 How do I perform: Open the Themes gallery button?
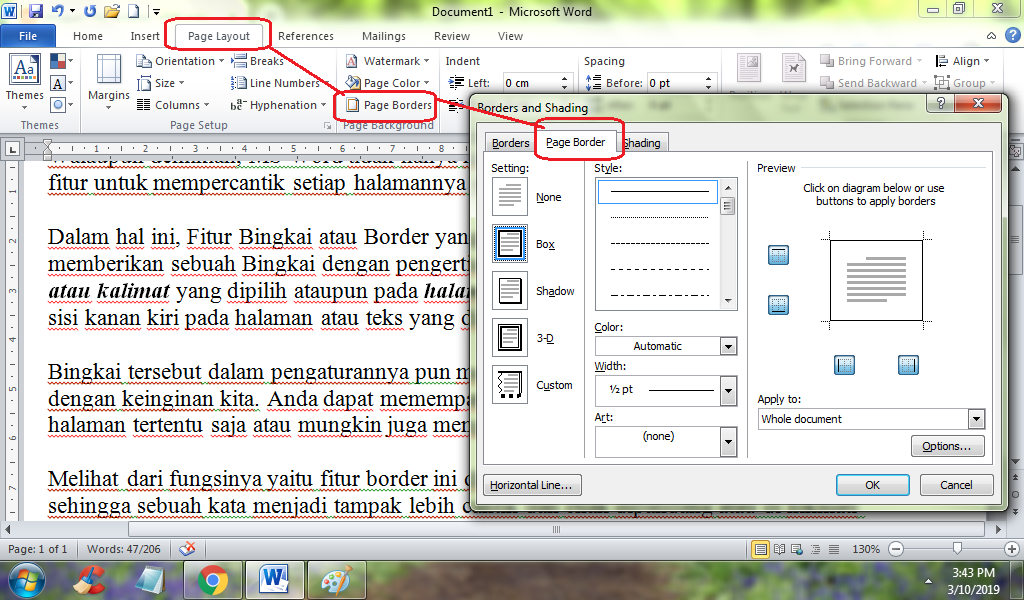24,82
